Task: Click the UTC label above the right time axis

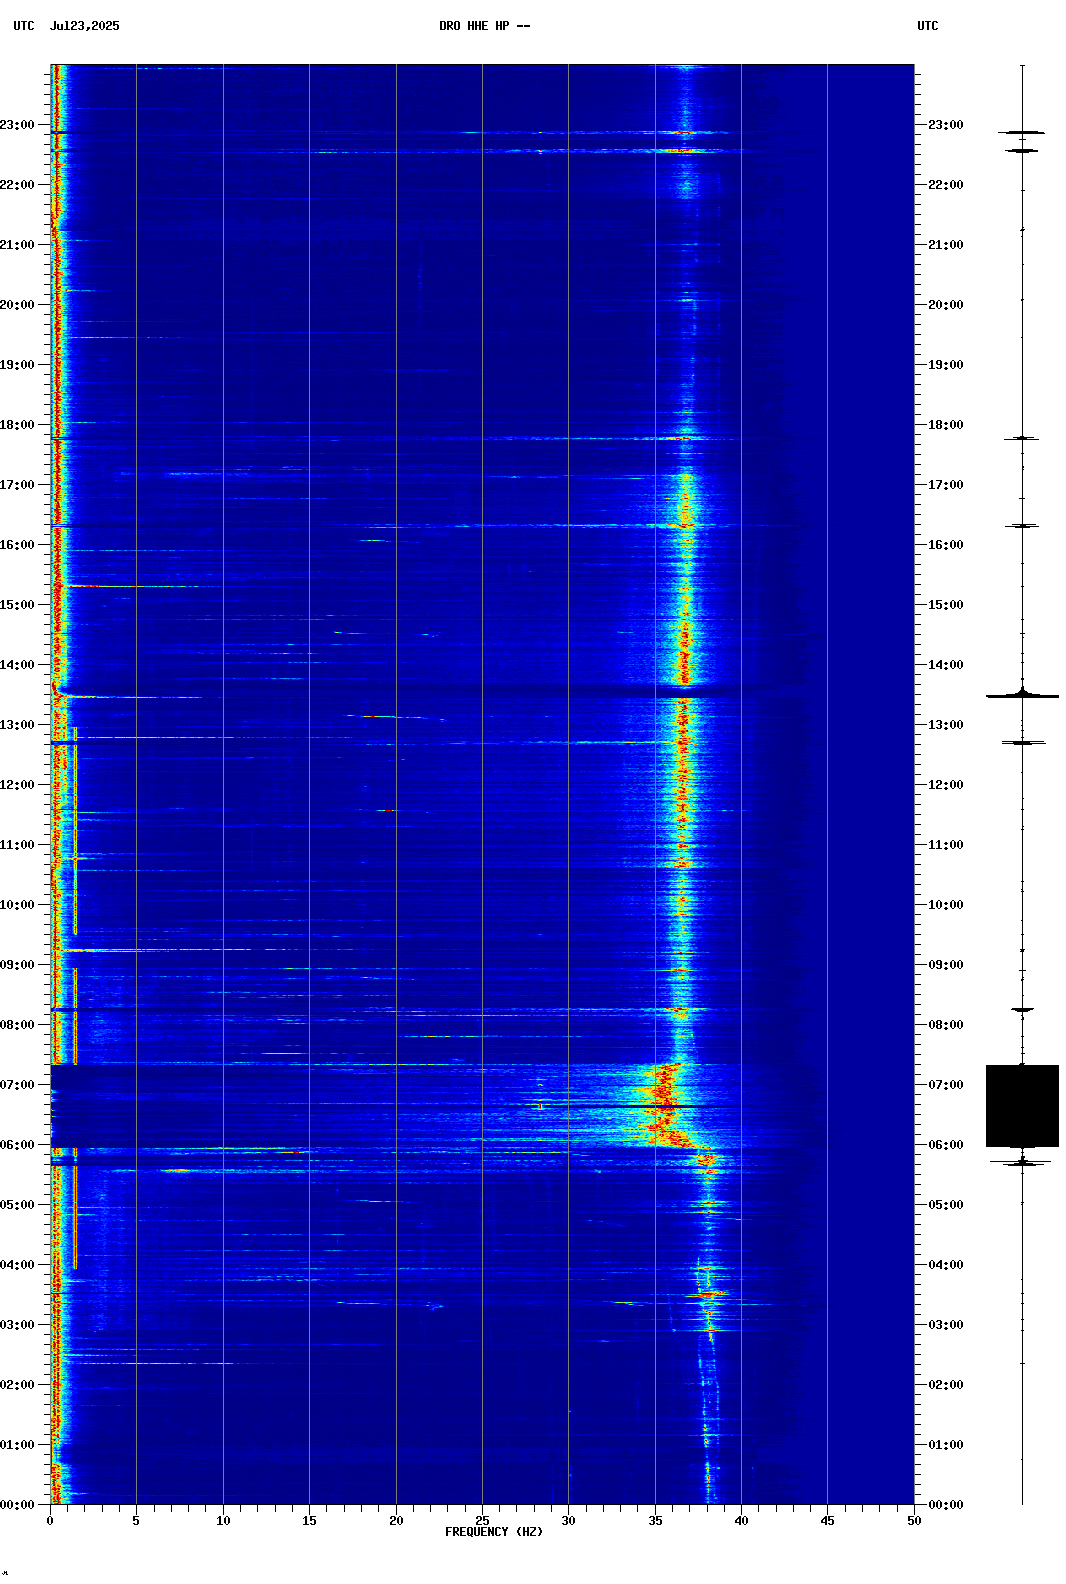Action: point(928,26)
